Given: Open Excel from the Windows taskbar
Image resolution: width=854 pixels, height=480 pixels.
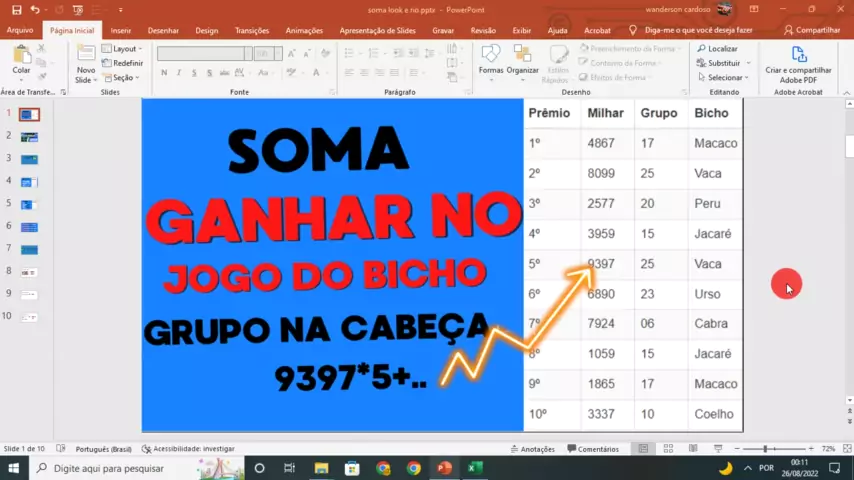Looking at the screenshot, I should (476, 468).
